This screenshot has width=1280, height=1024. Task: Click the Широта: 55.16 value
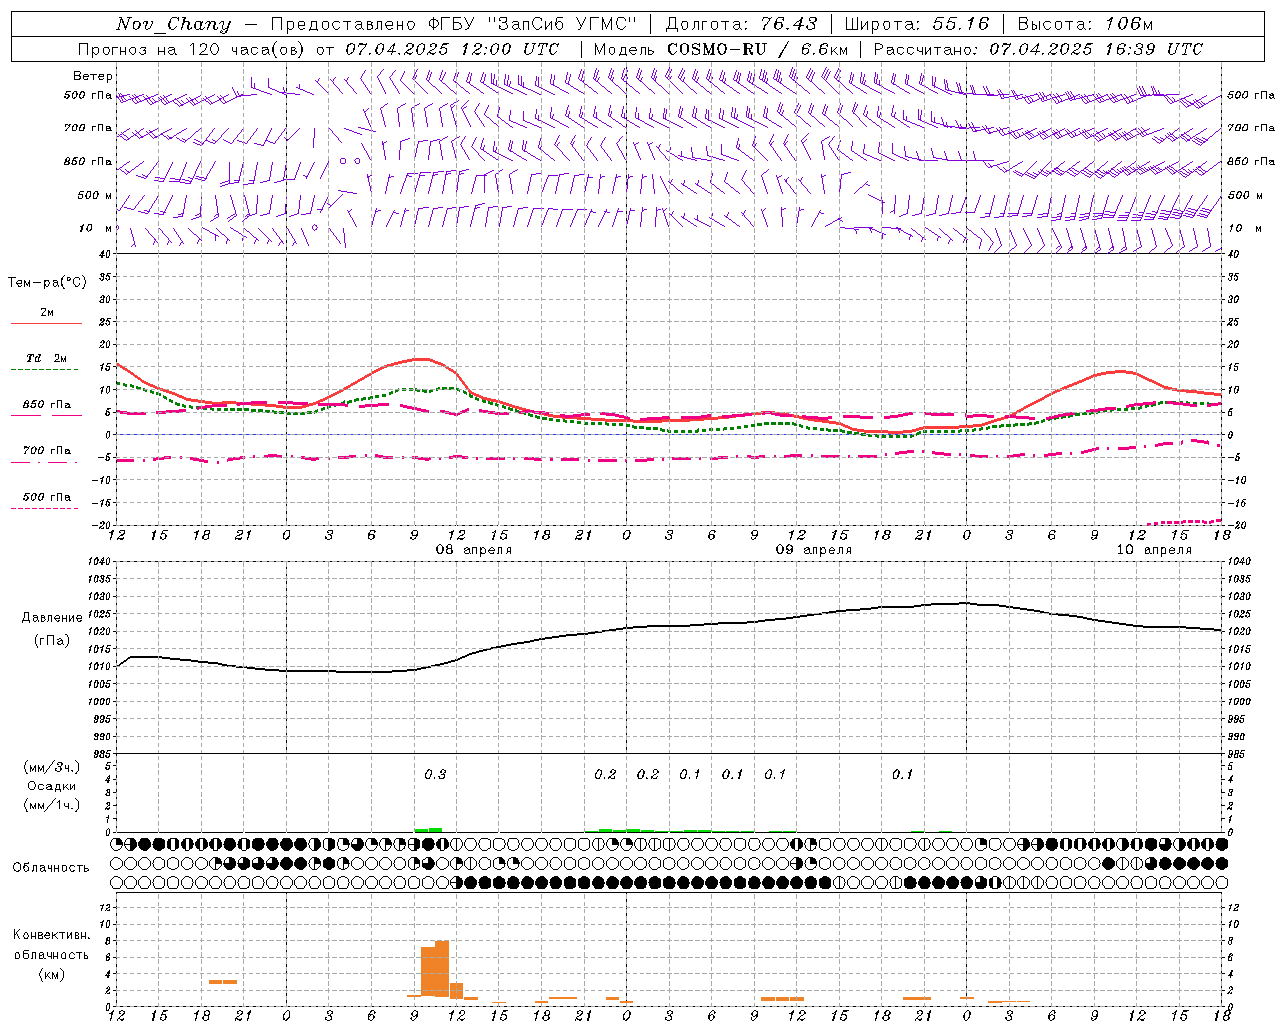click(x=916, y=24)
